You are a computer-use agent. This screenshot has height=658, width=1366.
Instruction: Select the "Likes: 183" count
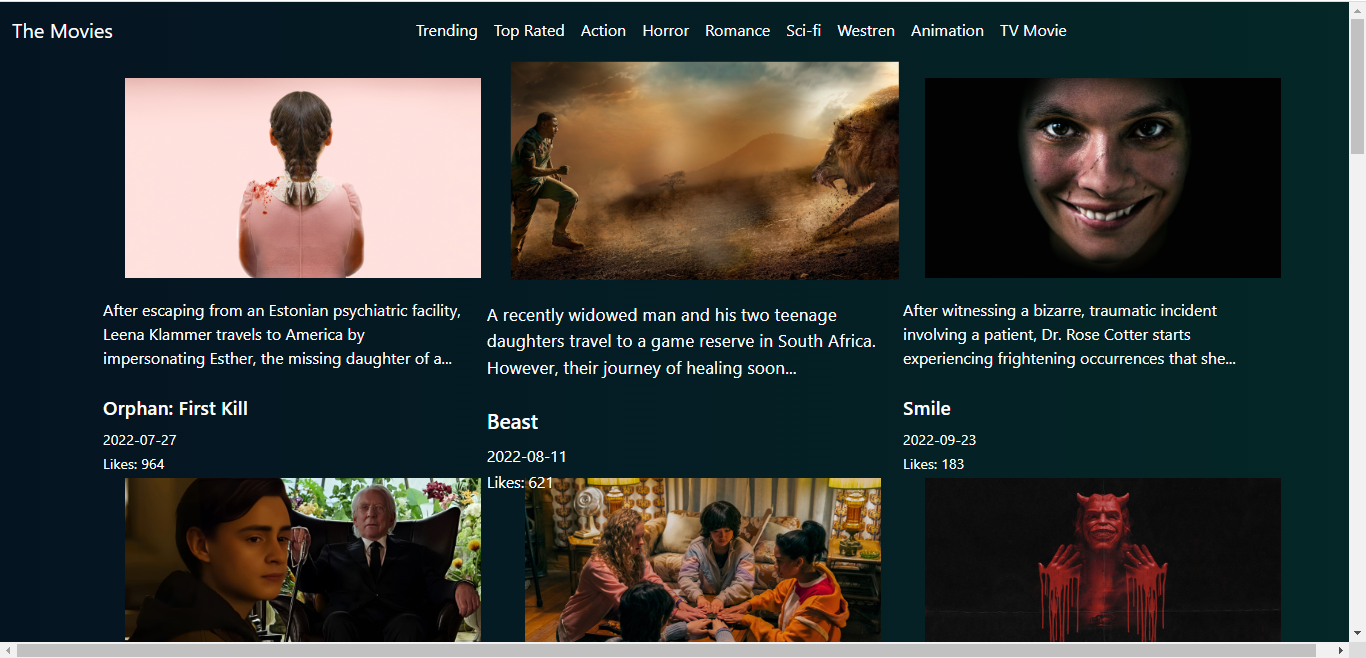tap(934, 464)
